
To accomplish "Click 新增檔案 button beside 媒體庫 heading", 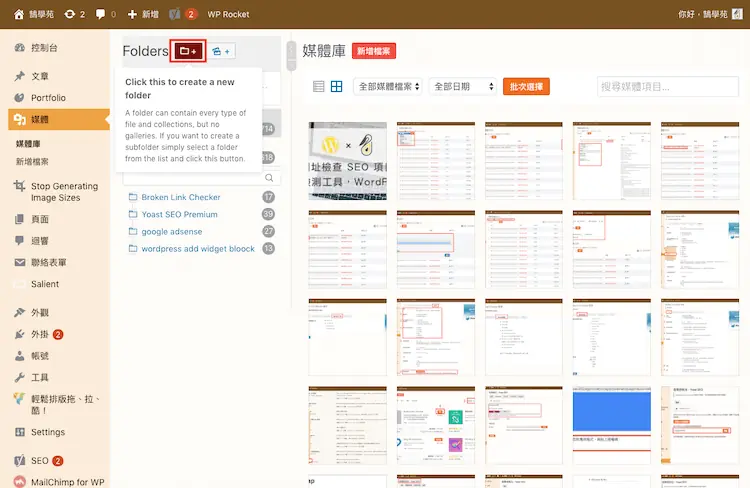I will pyautogui.click(x=374, y=51).
